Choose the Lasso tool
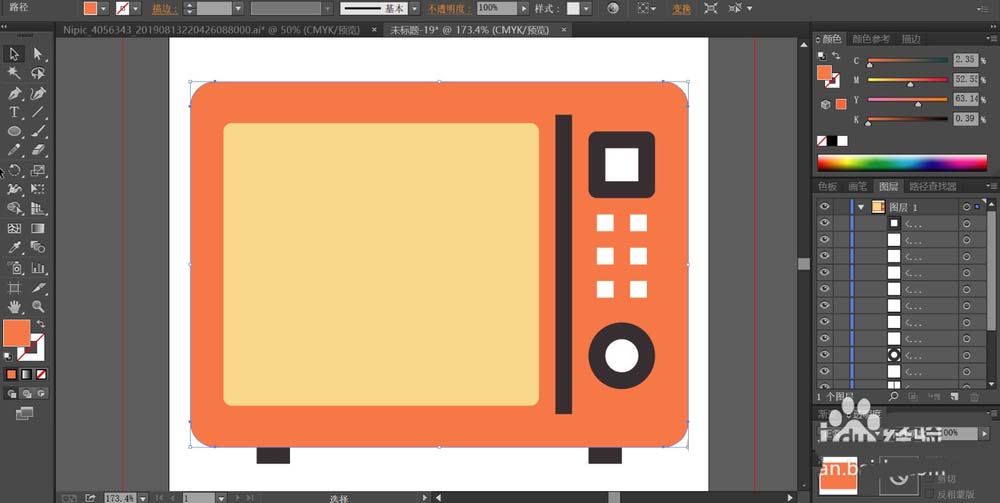 pyautogui.click(x=38, y=73)
